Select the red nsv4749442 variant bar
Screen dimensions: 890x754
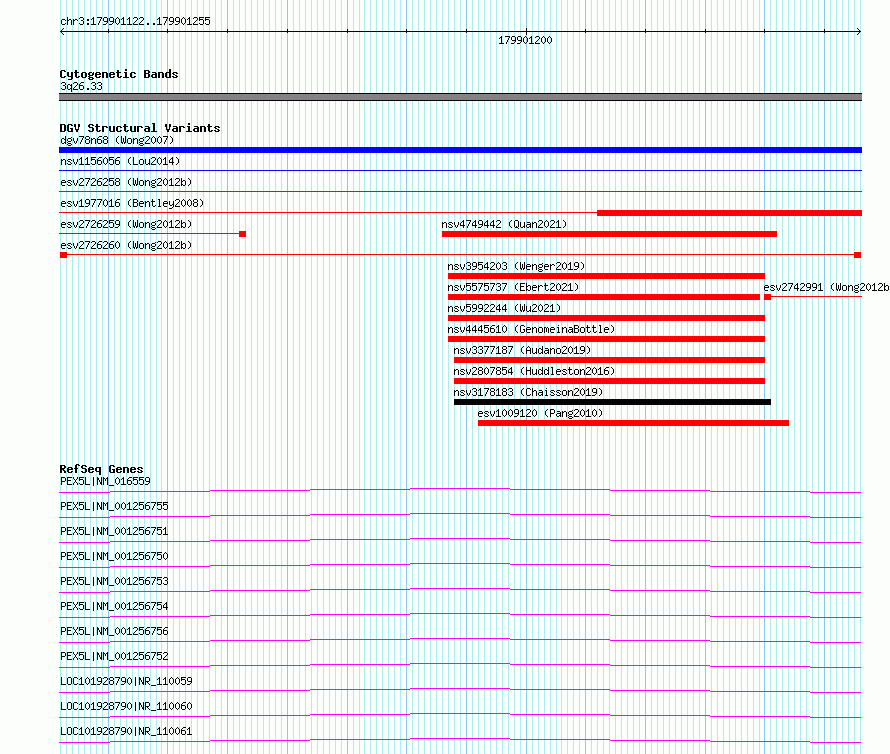point(610,234)
